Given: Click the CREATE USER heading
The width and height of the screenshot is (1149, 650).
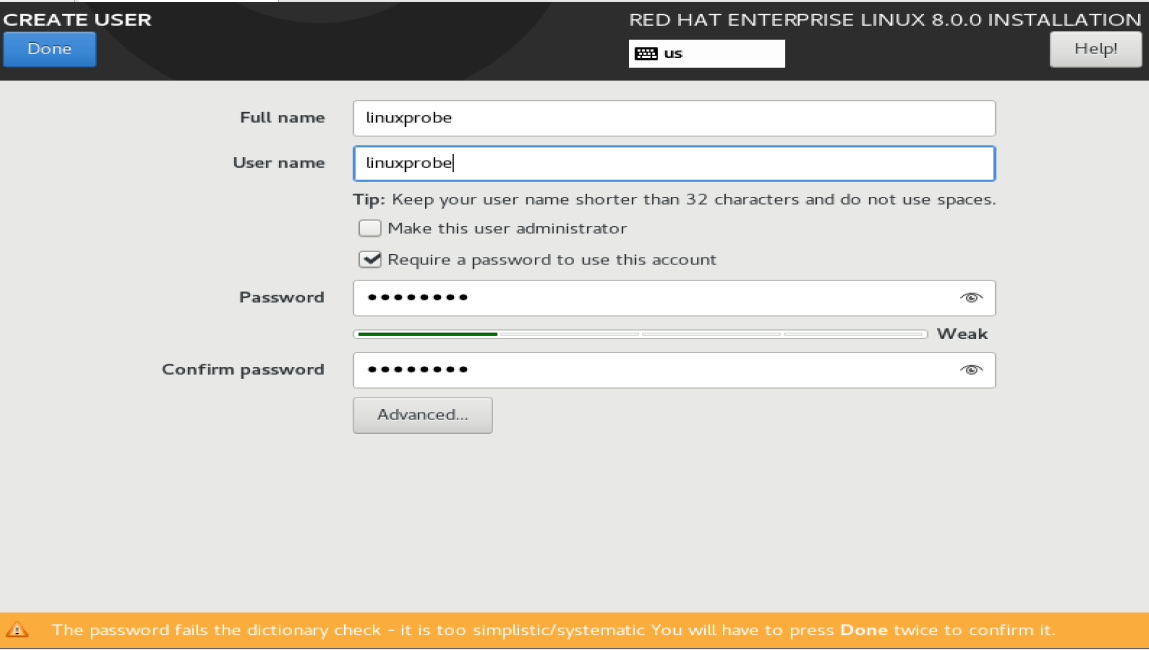Looking at the screenshot, I should (x=77, y=20).
